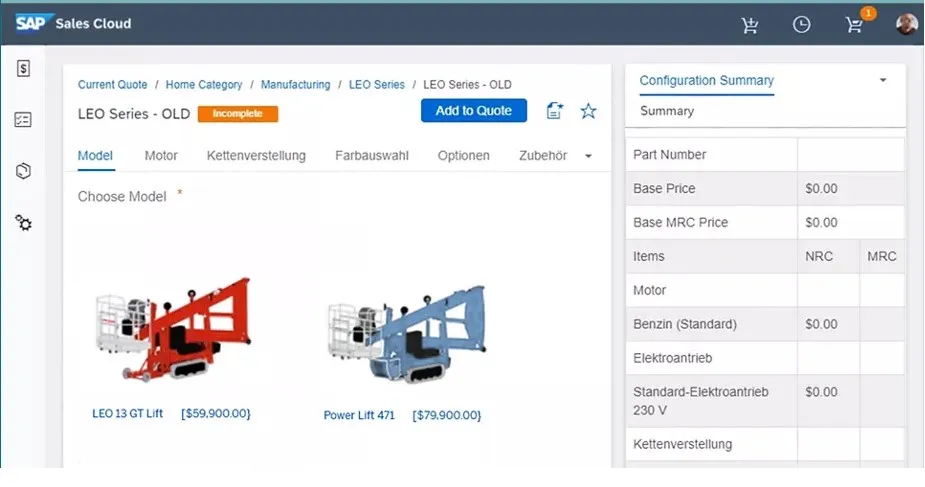Select the red LEO 13 GT Lift image

point(171,330)
